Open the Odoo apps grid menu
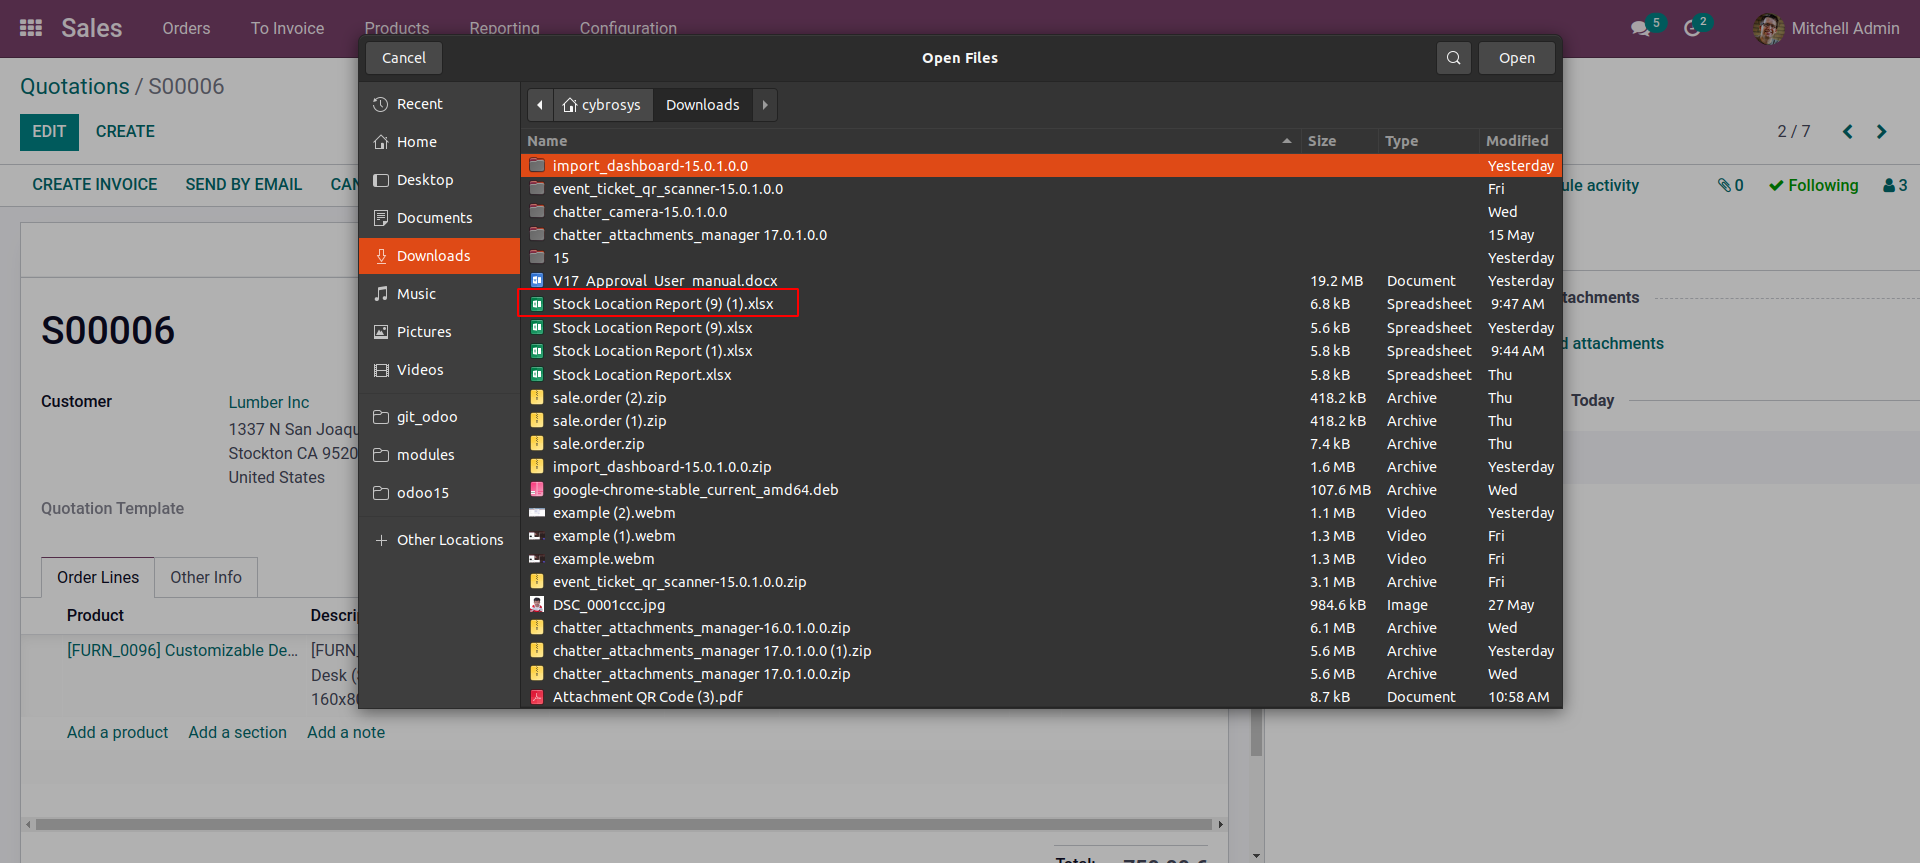This screenshot has height=863, width=1920. point(31,28)
